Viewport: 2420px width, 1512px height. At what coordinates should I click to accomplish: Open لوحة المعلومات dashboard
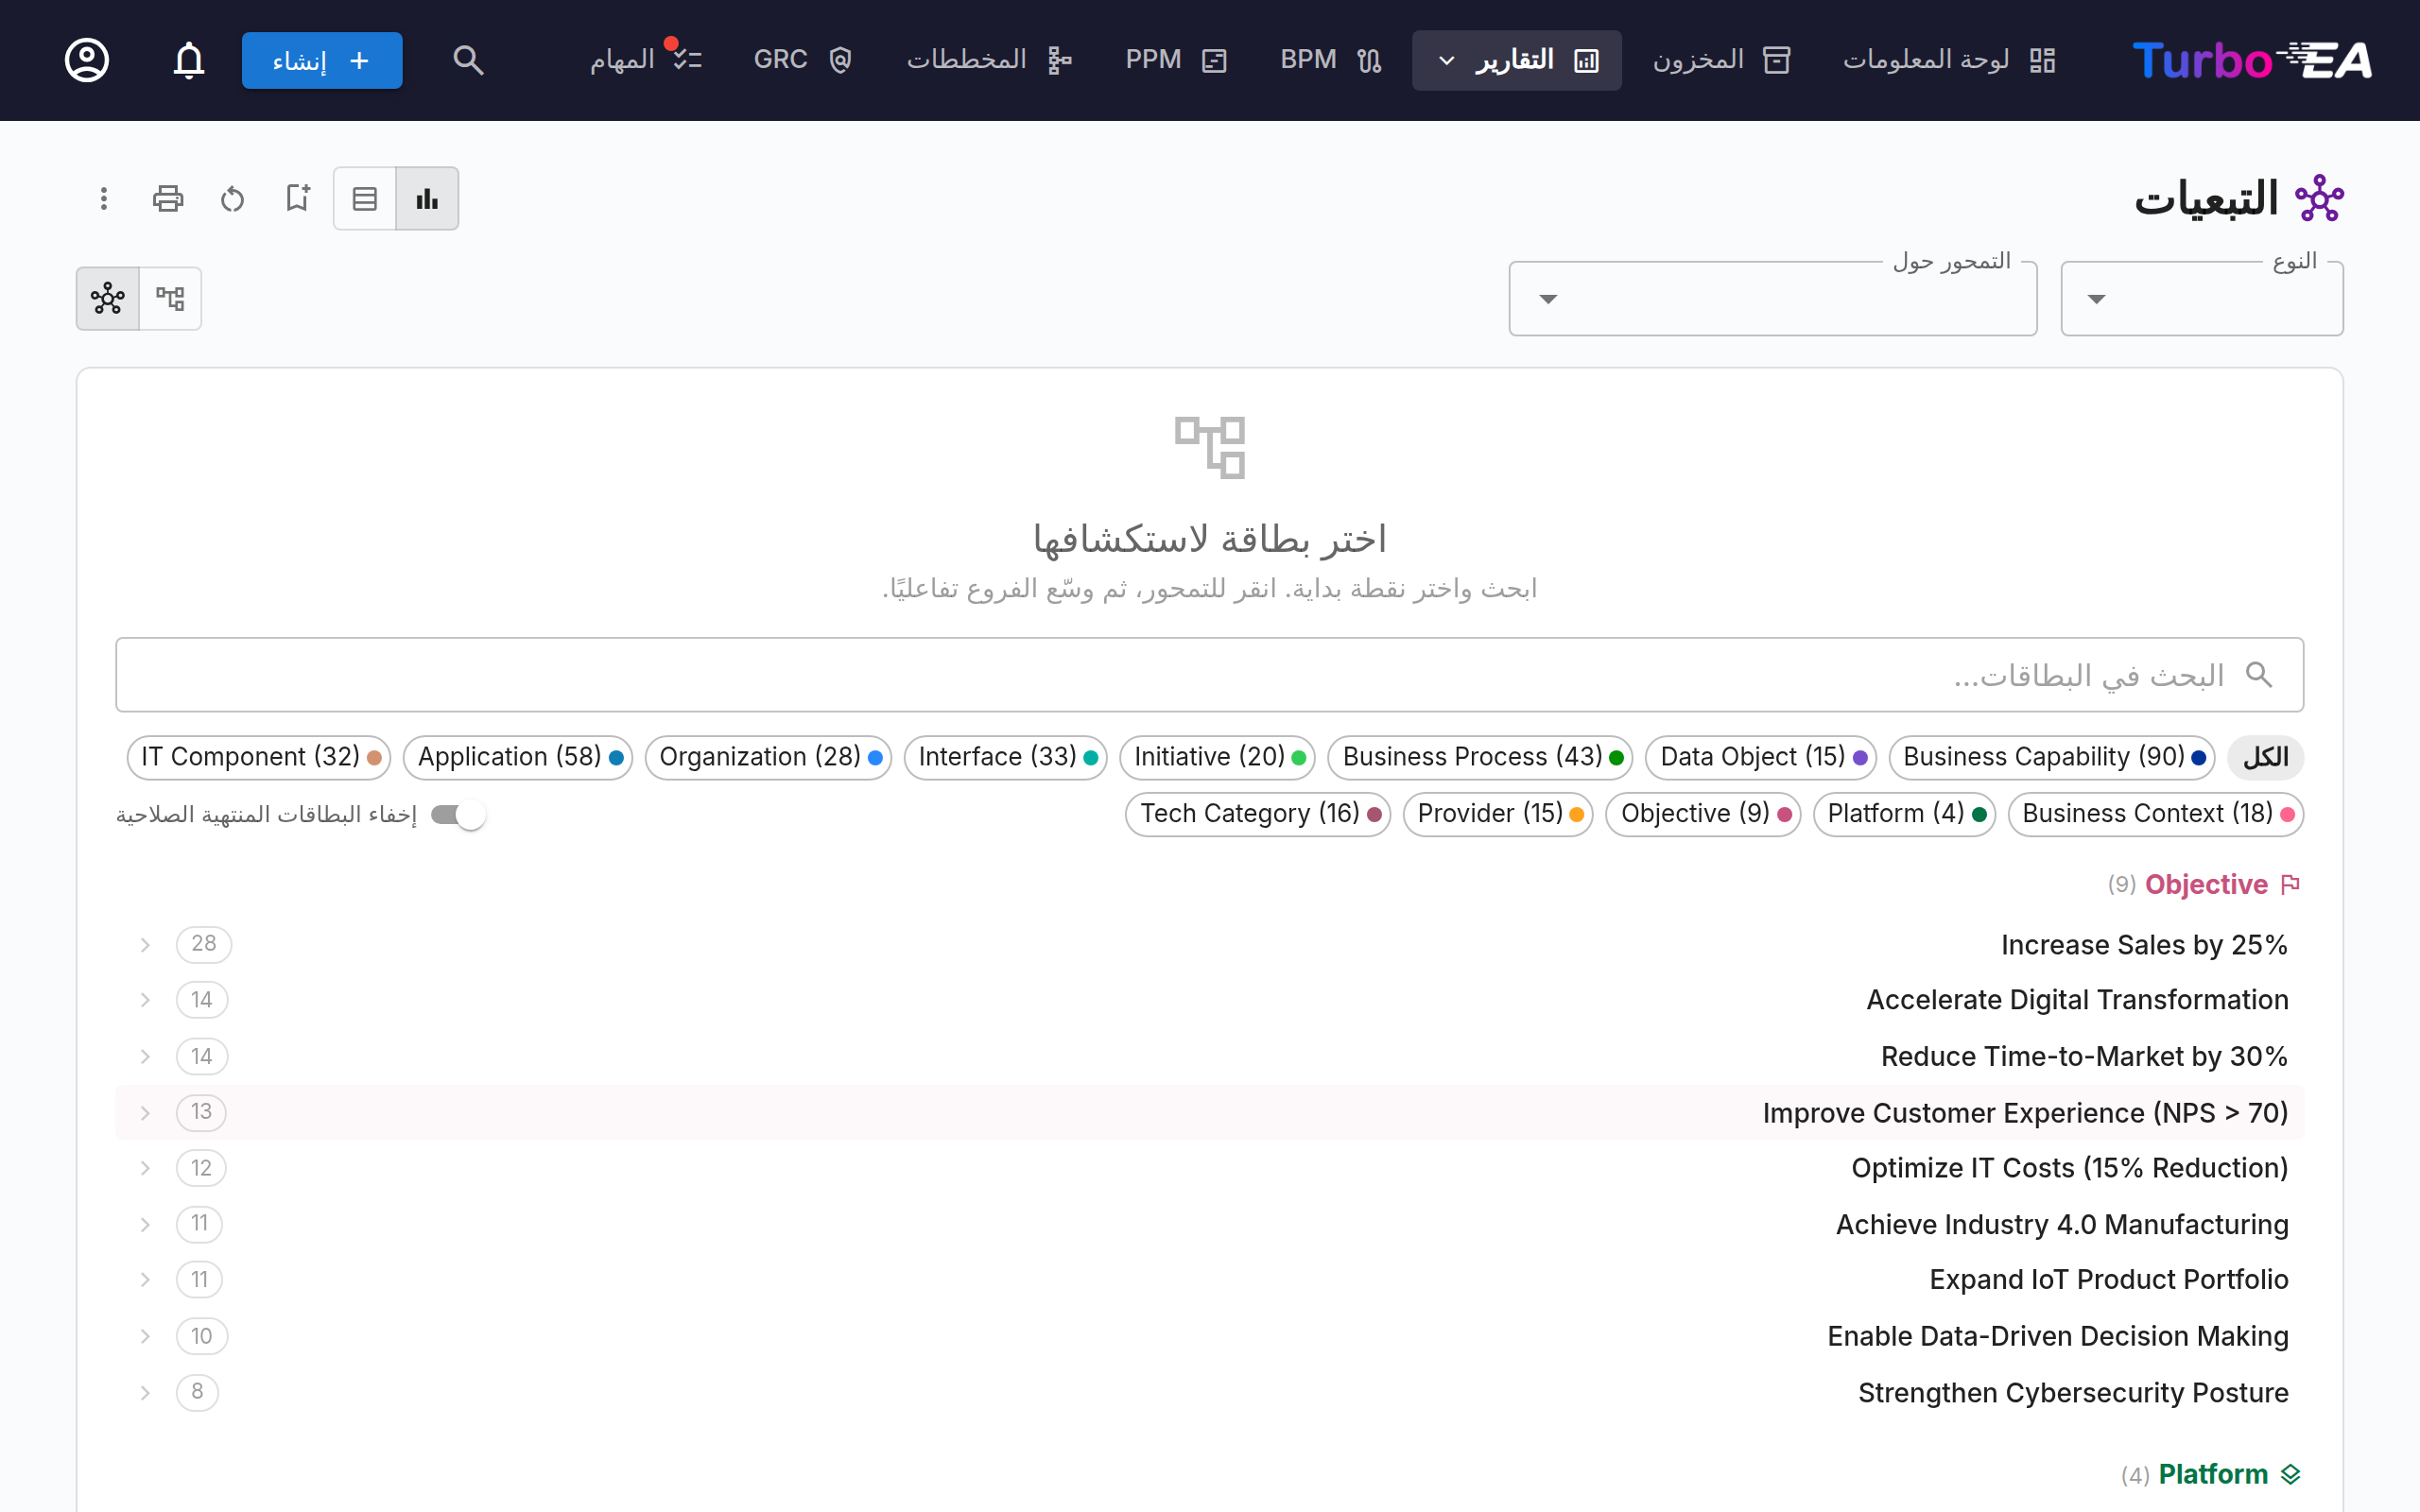pos(1949,60)
